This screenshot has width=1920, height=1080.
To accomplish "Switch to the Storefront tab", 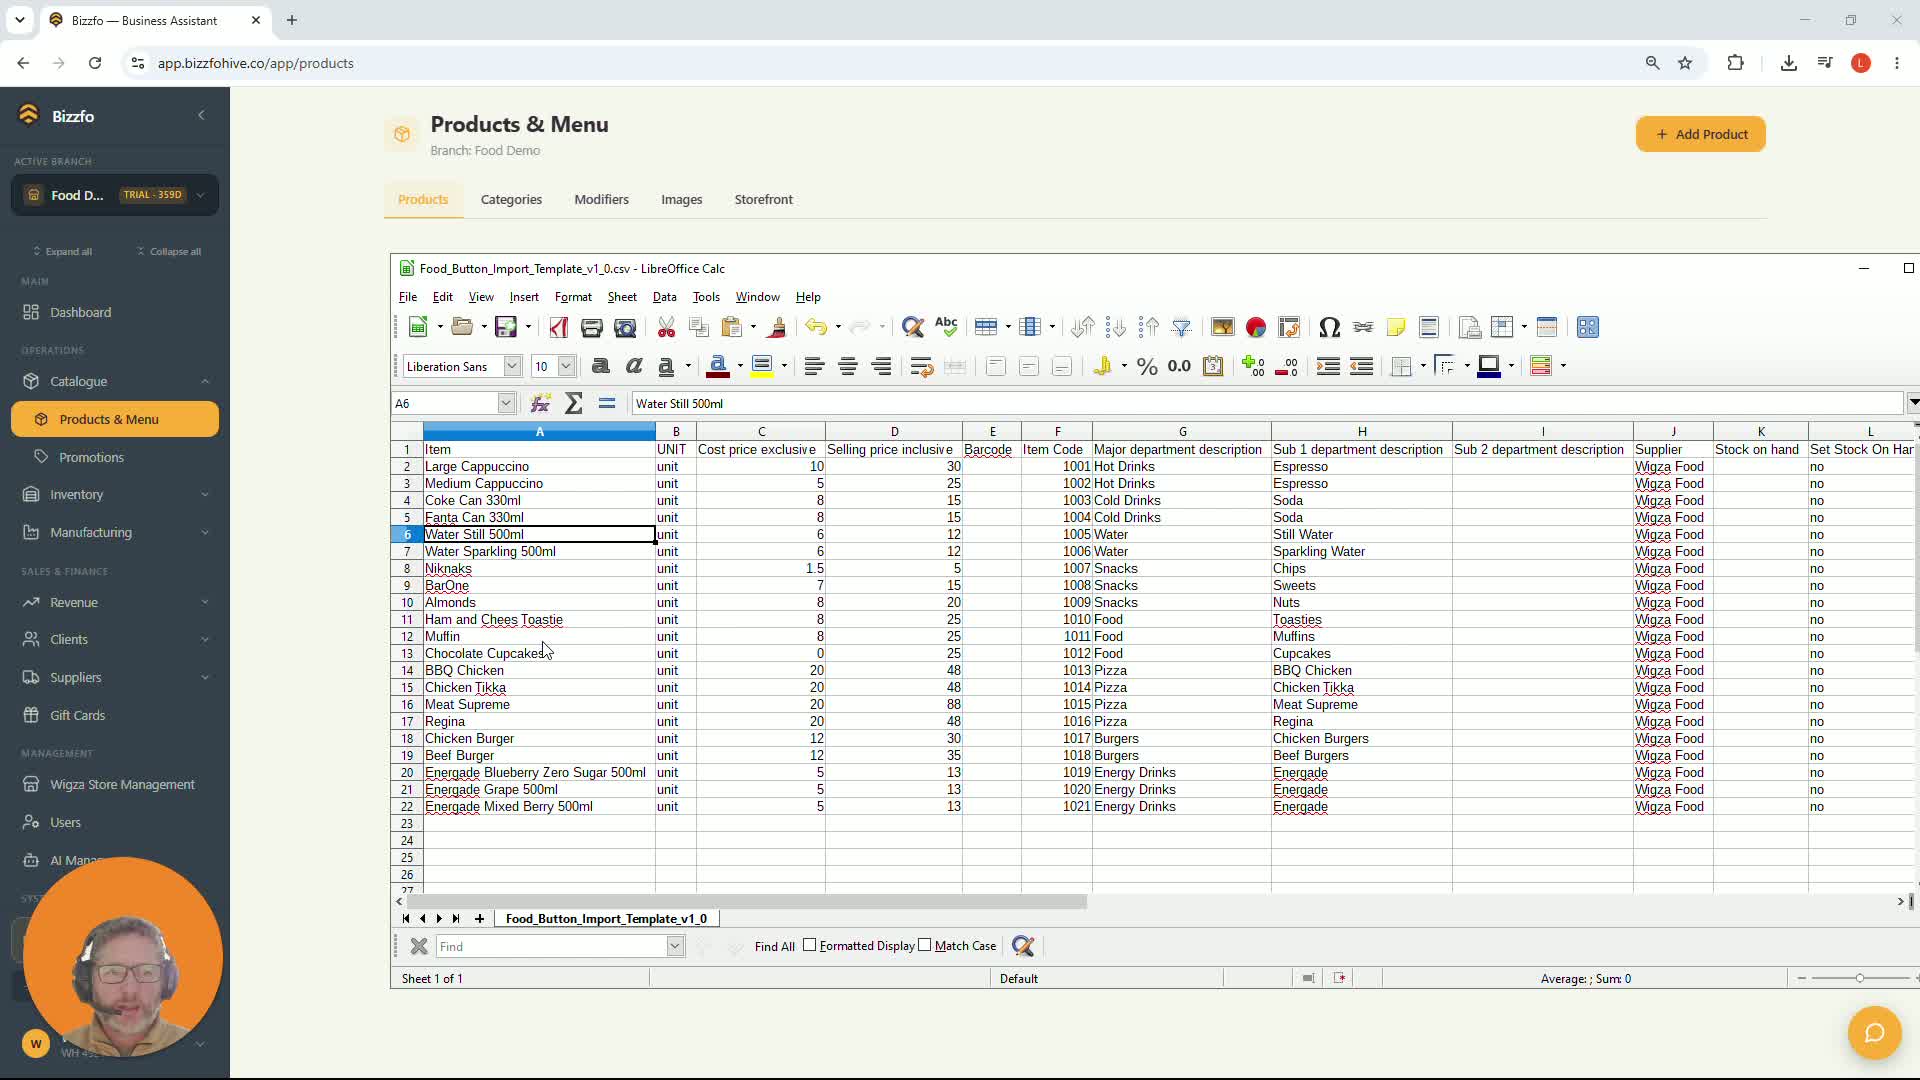I will coord(763,199).
